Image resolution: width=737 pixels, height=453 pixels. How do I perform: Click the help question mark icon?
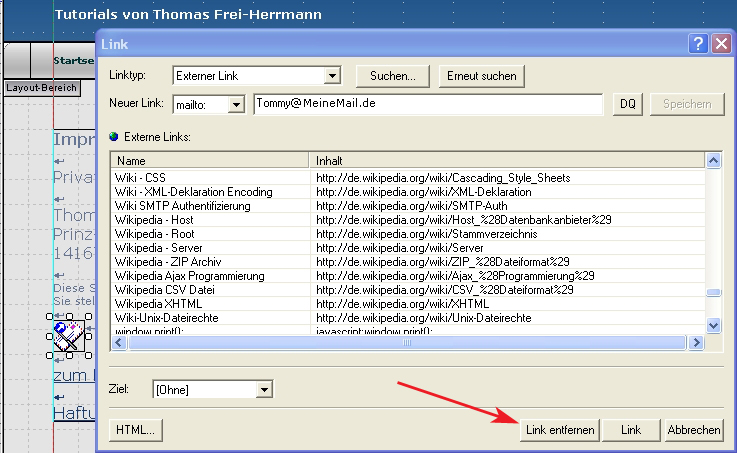click(x=699, y=44)
